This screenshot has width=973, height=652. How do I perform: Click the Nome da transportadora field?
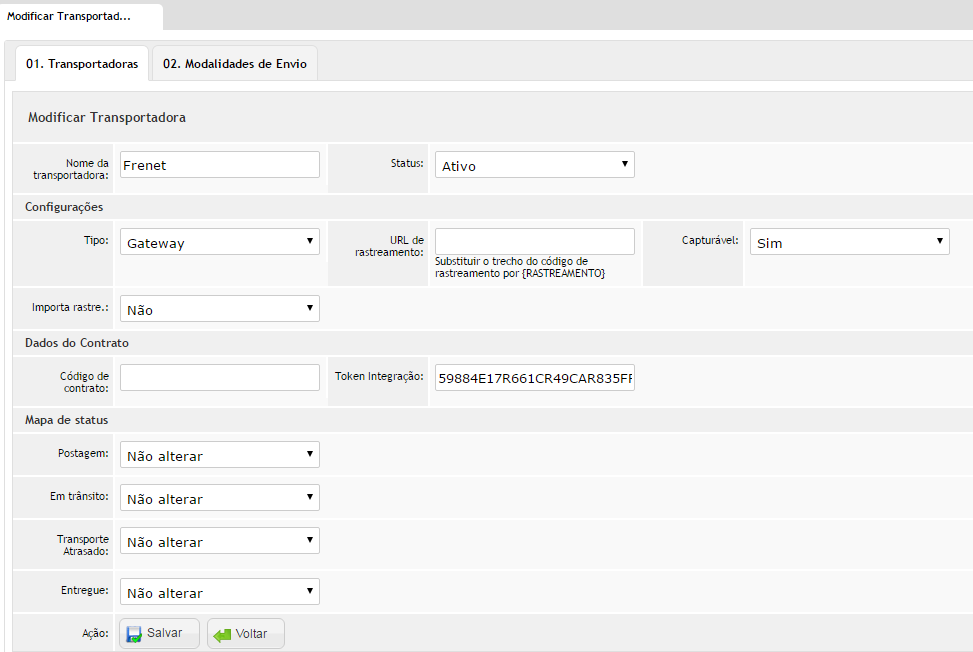tap(219, 165)
